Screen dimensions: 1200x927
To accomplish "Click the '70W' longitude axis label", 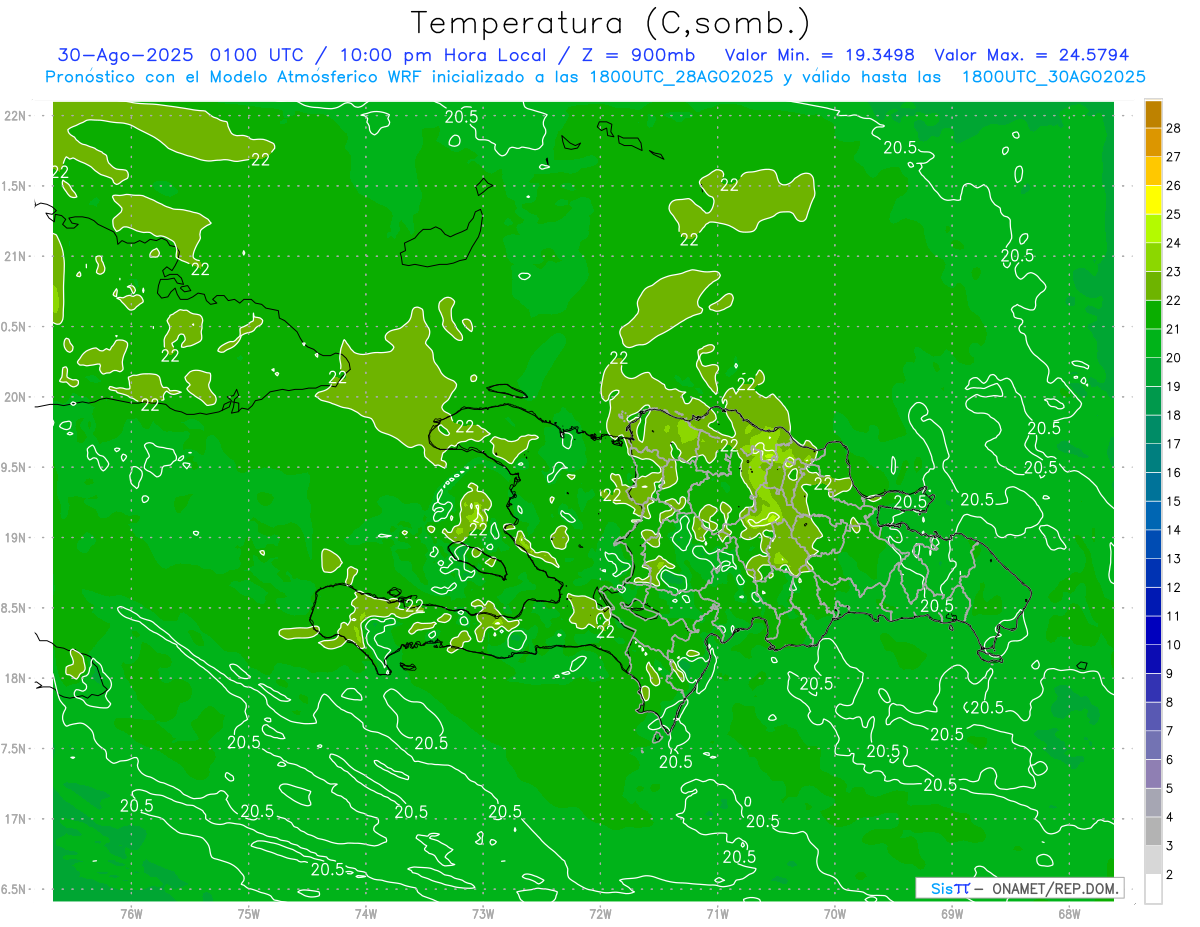I will pos(835,913).
